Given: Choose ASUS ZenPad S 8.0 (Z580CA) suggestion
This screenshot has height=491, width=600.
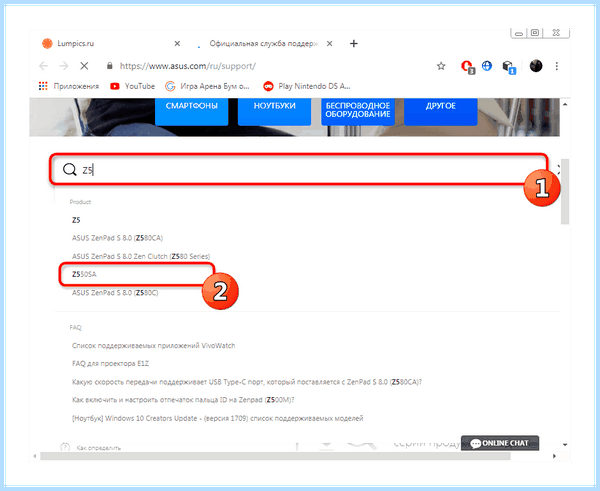Looking at the screenshot, I should (117, 238).
